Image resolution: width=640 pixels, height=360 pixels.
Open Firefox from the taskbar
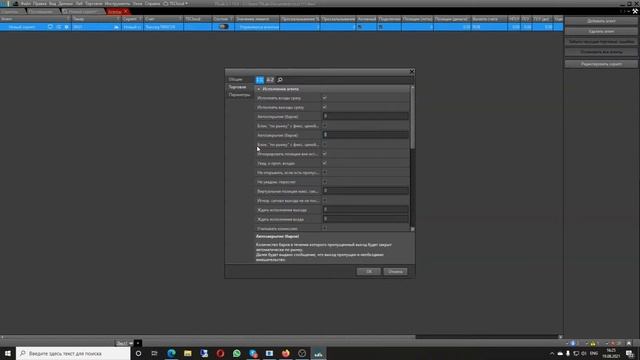click(x=286, y=353)
